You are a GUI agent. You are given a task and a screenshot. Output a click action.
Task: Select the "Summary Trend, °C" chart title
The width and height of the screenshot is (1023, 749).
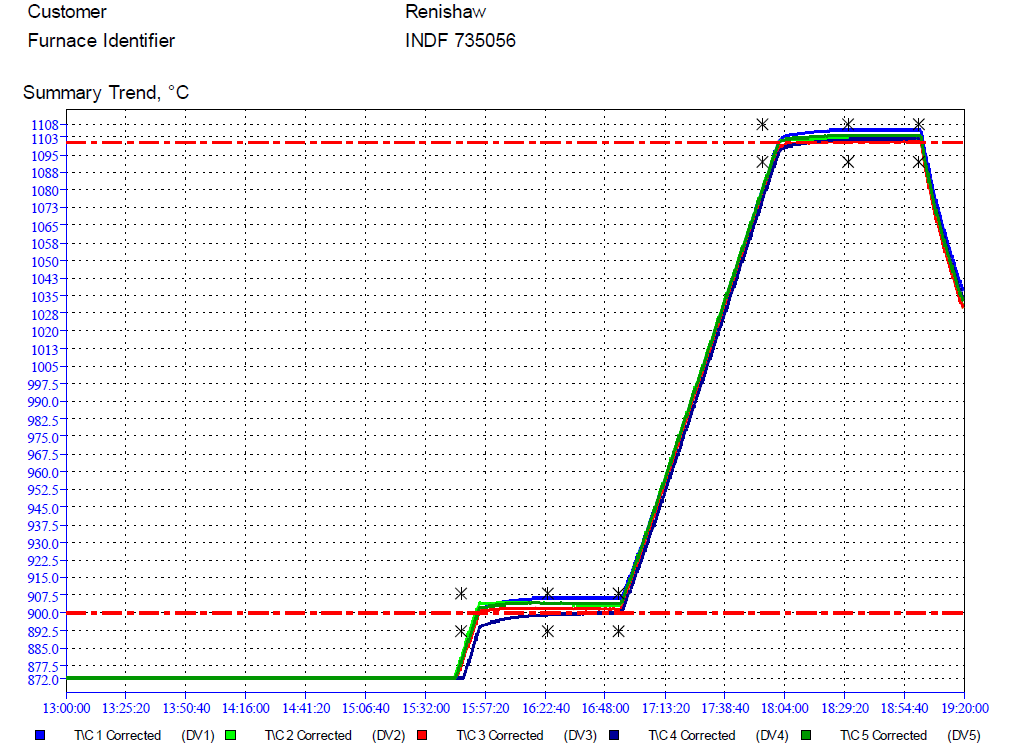[106, 93]
